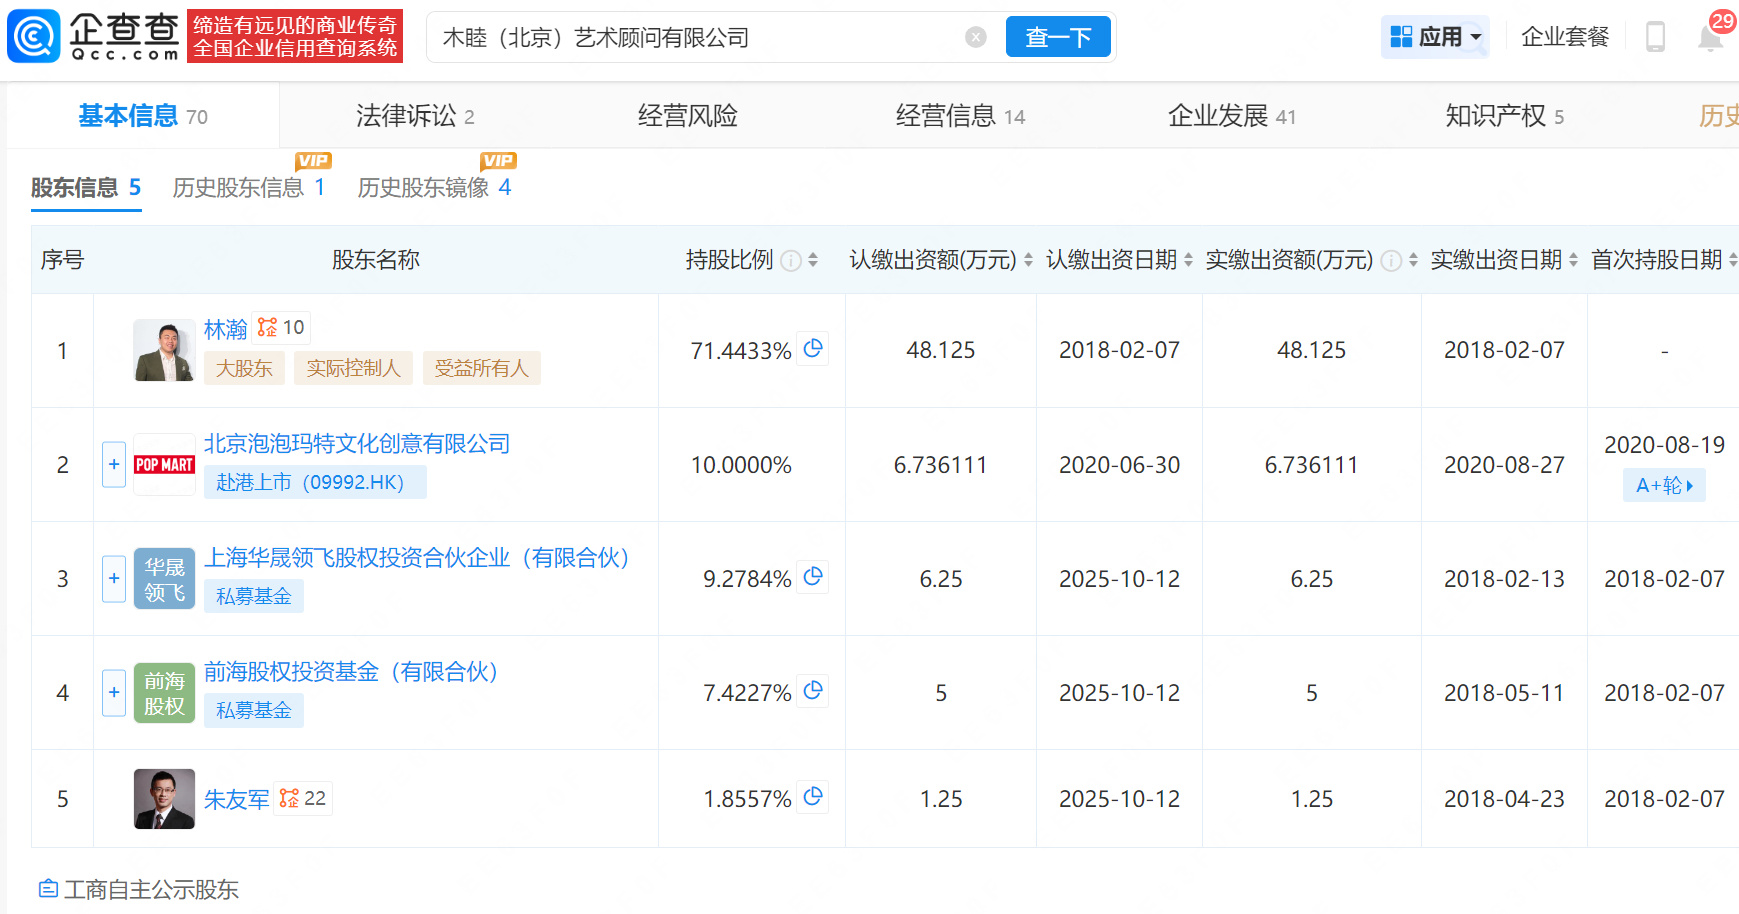The image size is (1739, 914).
Task: Click the 赴港上市 (09992.HK) tag
Action: 315,482
